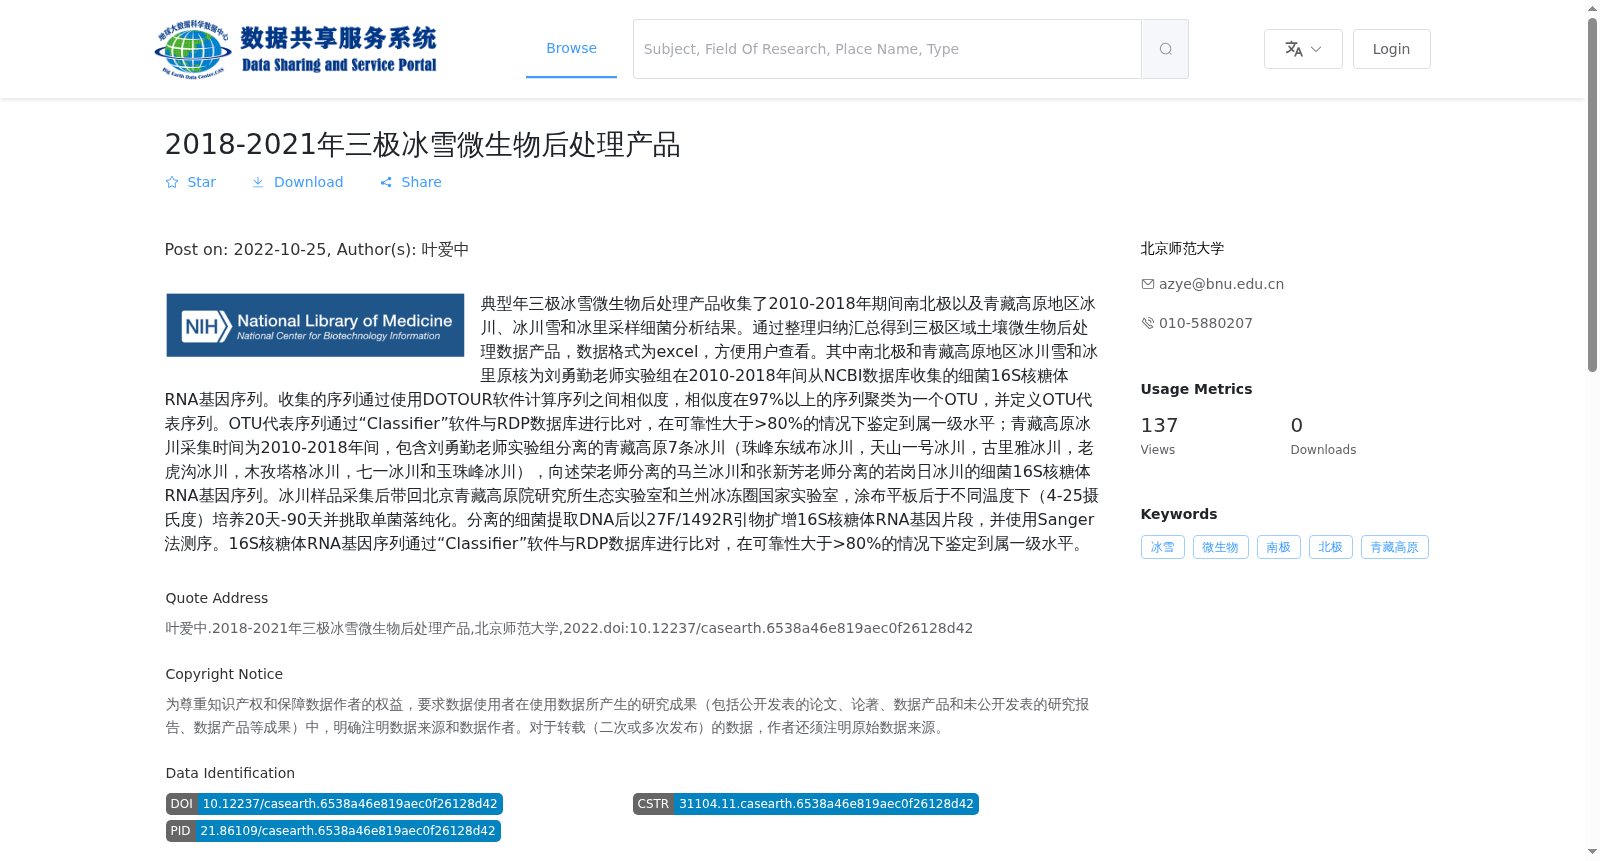Select the 南极 keyword tag

point(1278,547)
